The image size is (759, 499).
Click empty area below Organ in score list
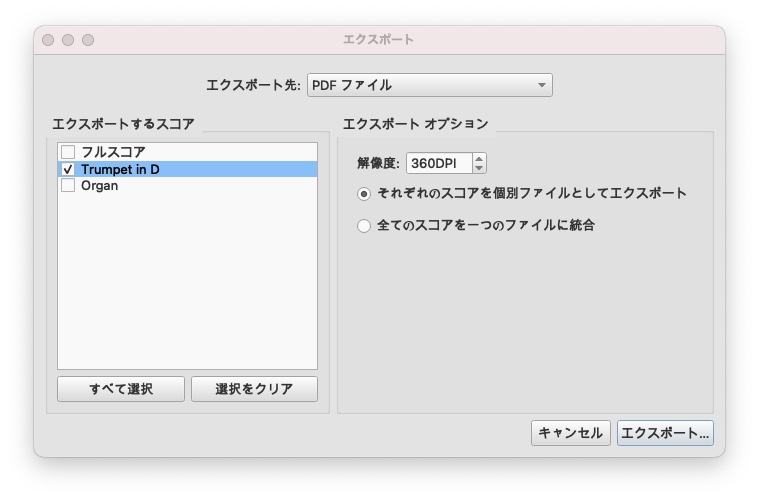[x=187, y=280]
